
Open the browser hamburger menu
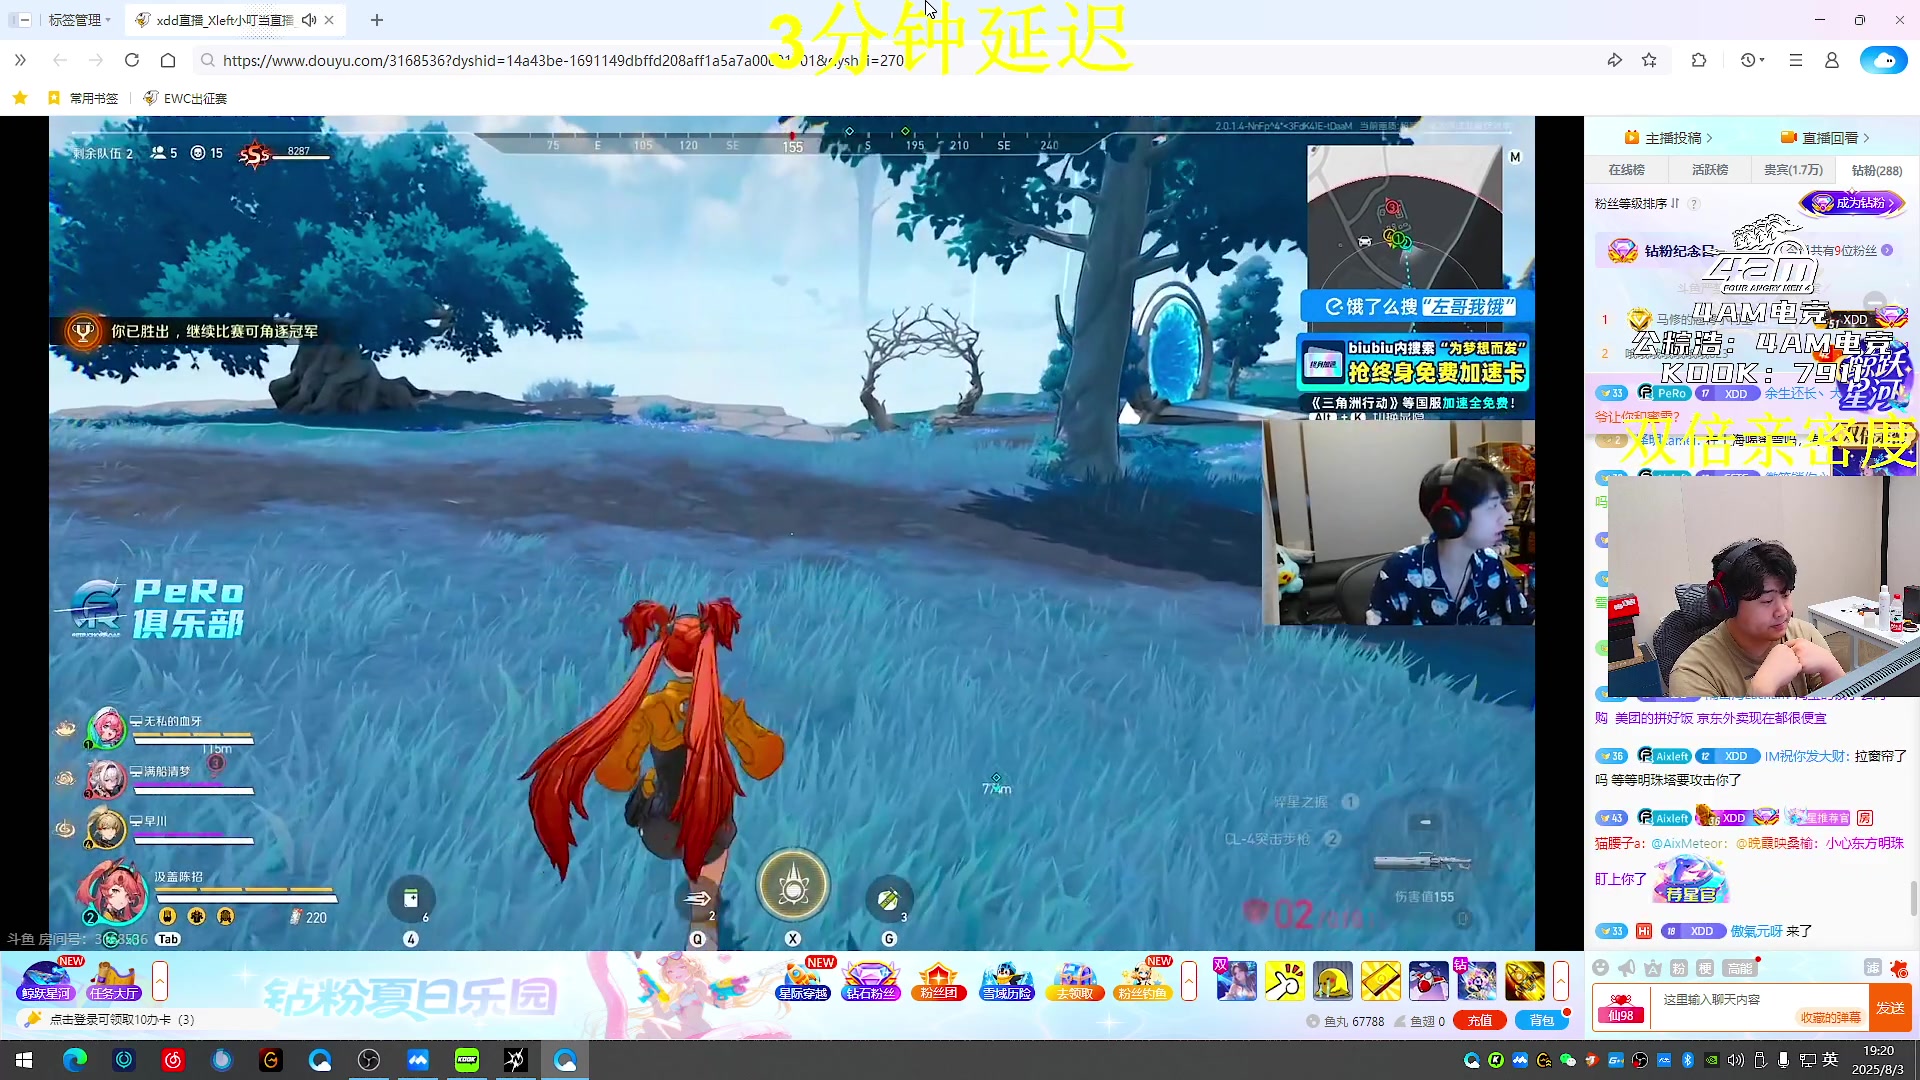click(1795, 60)
